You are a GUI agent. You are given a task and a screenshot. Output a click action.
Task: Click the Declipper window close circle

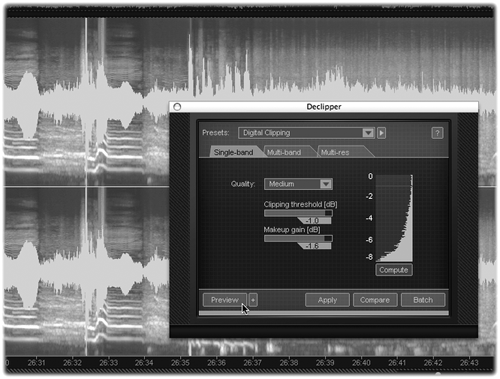tap(177, 107)
